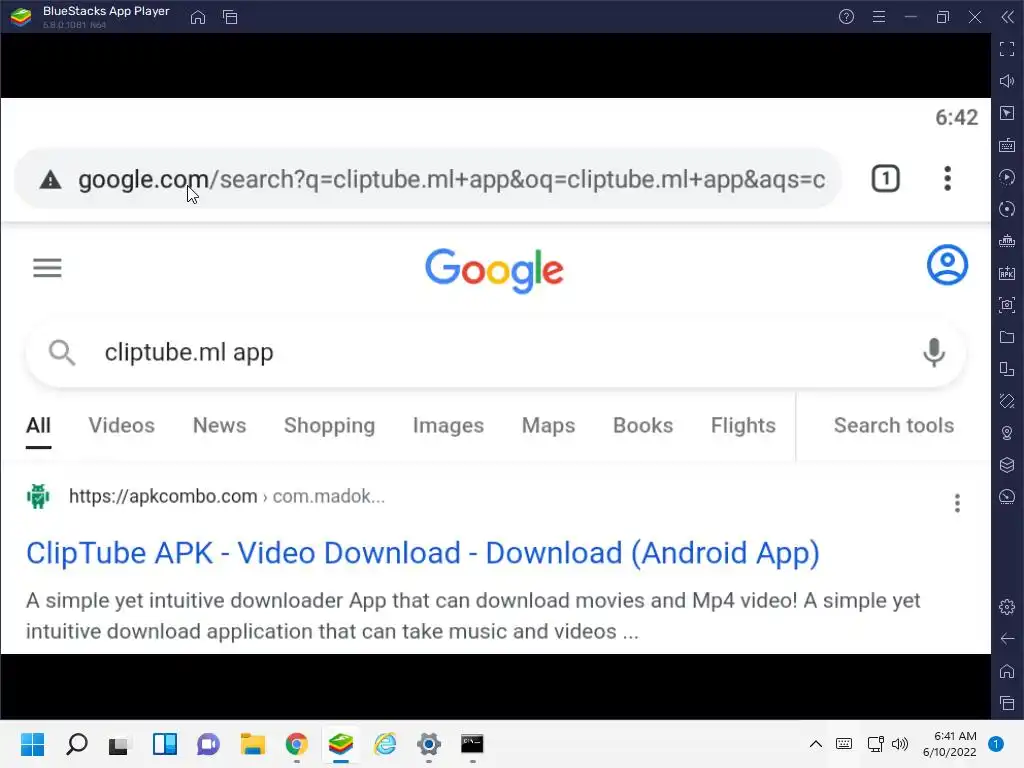Open the ClipTube APK - Video Download result

(x=423, y=553)
